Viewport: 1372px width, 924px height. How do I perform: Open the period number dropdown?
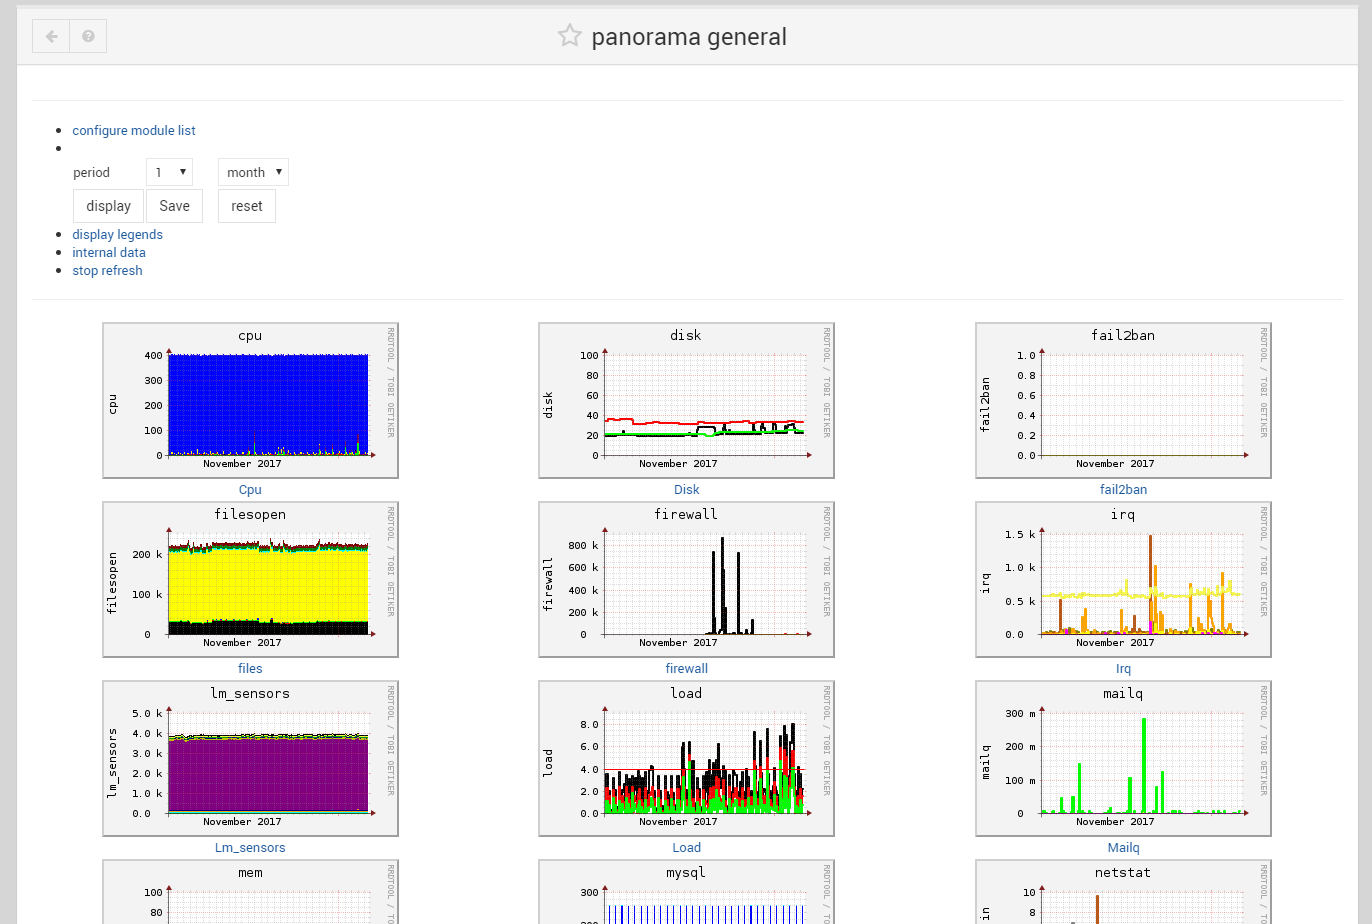pyautogui.click(x=169, y=171)
